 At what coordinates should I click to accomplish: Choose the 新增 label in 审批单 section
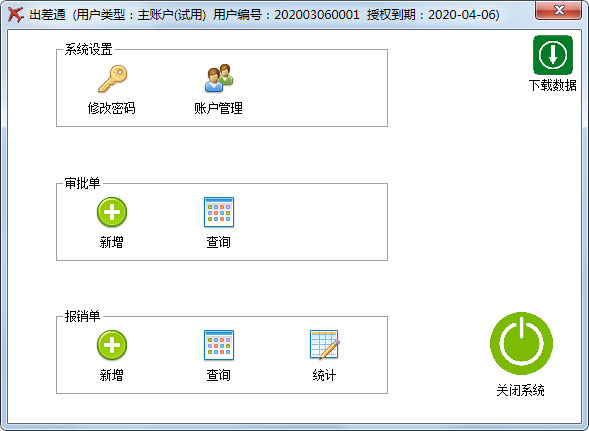pos(112,242)
